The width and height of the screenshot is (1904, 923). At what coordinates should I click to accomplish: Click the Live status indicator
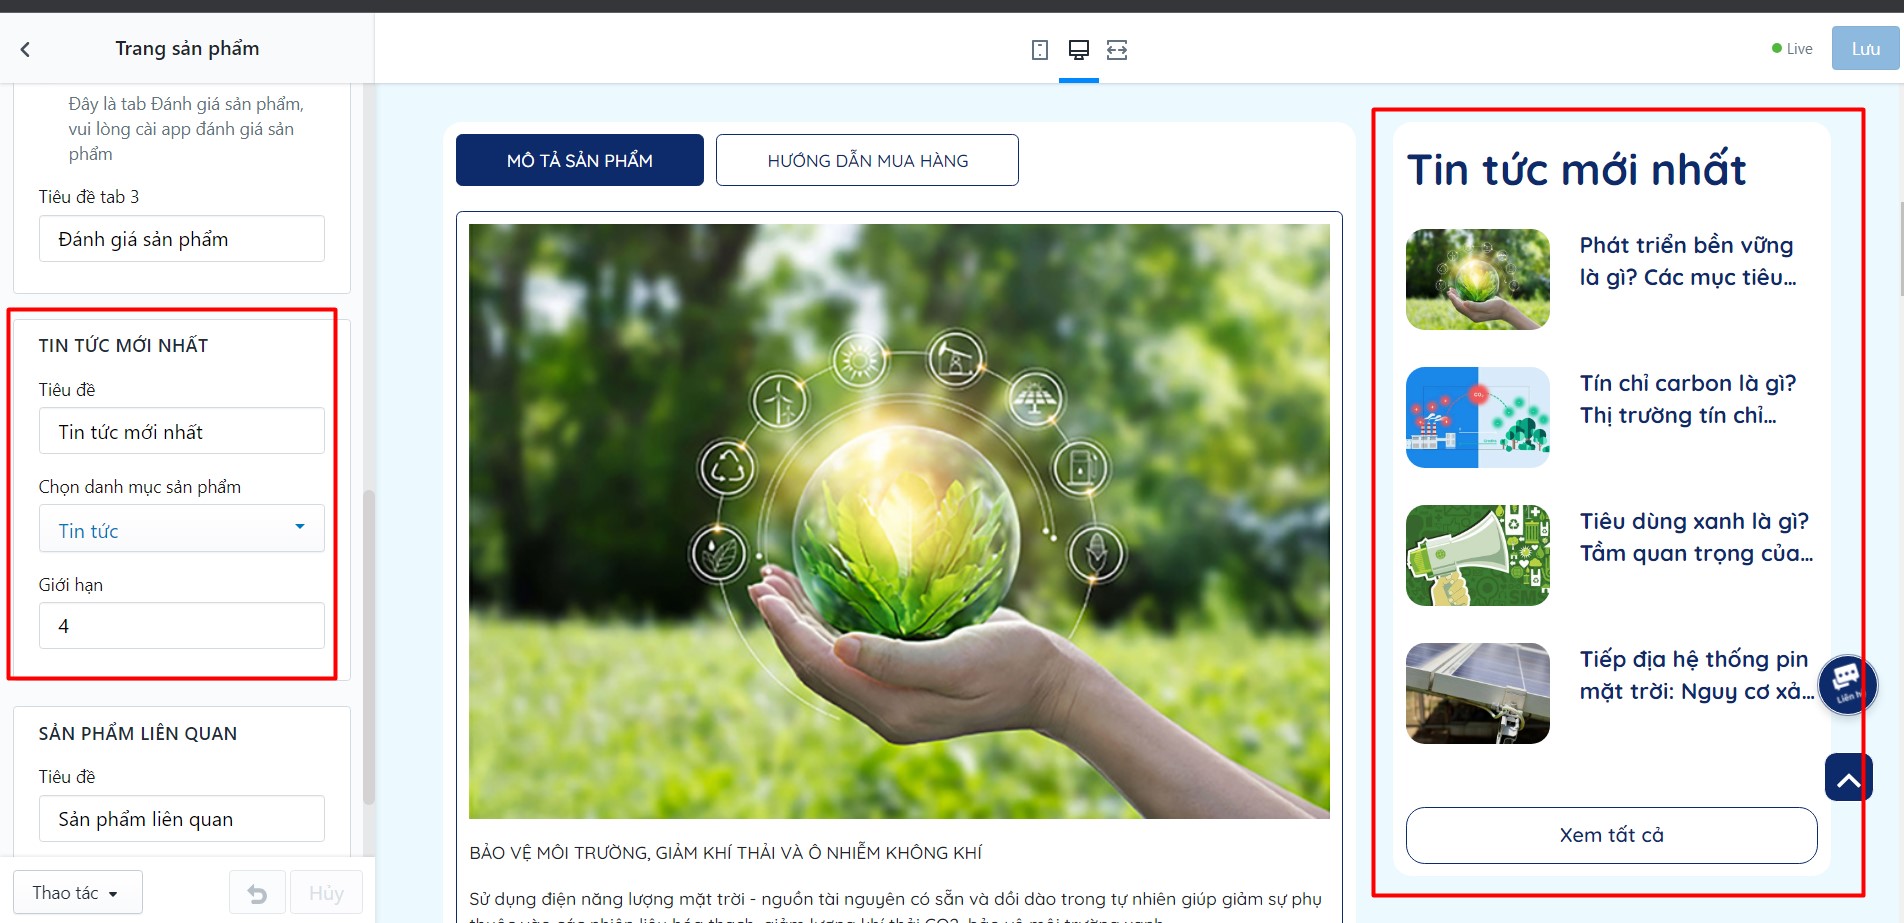pos(1792,49)
